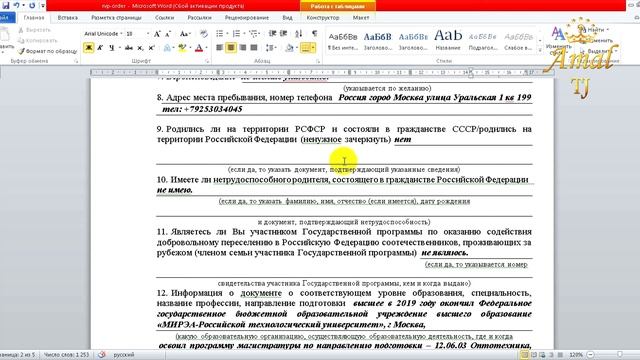Copy the selection (Копировать)
Viewport: 640px width, 360px height.
click(38, 40)
